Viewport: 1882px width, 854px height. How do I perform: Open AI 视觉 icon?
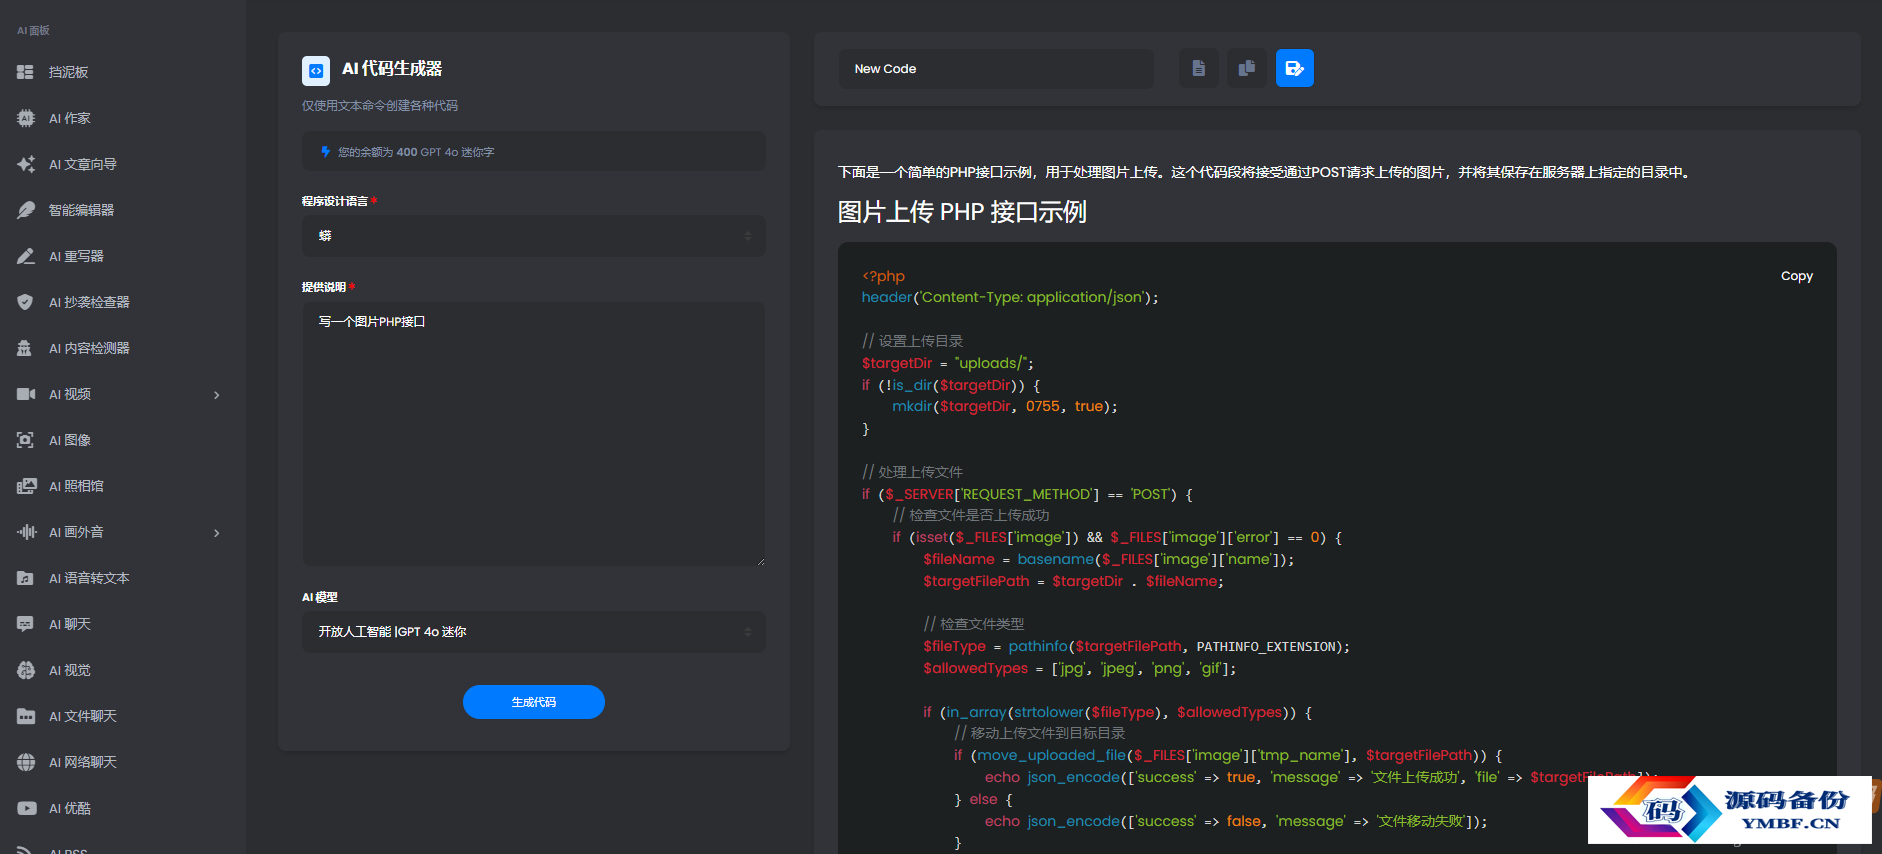tap(26, 670)
